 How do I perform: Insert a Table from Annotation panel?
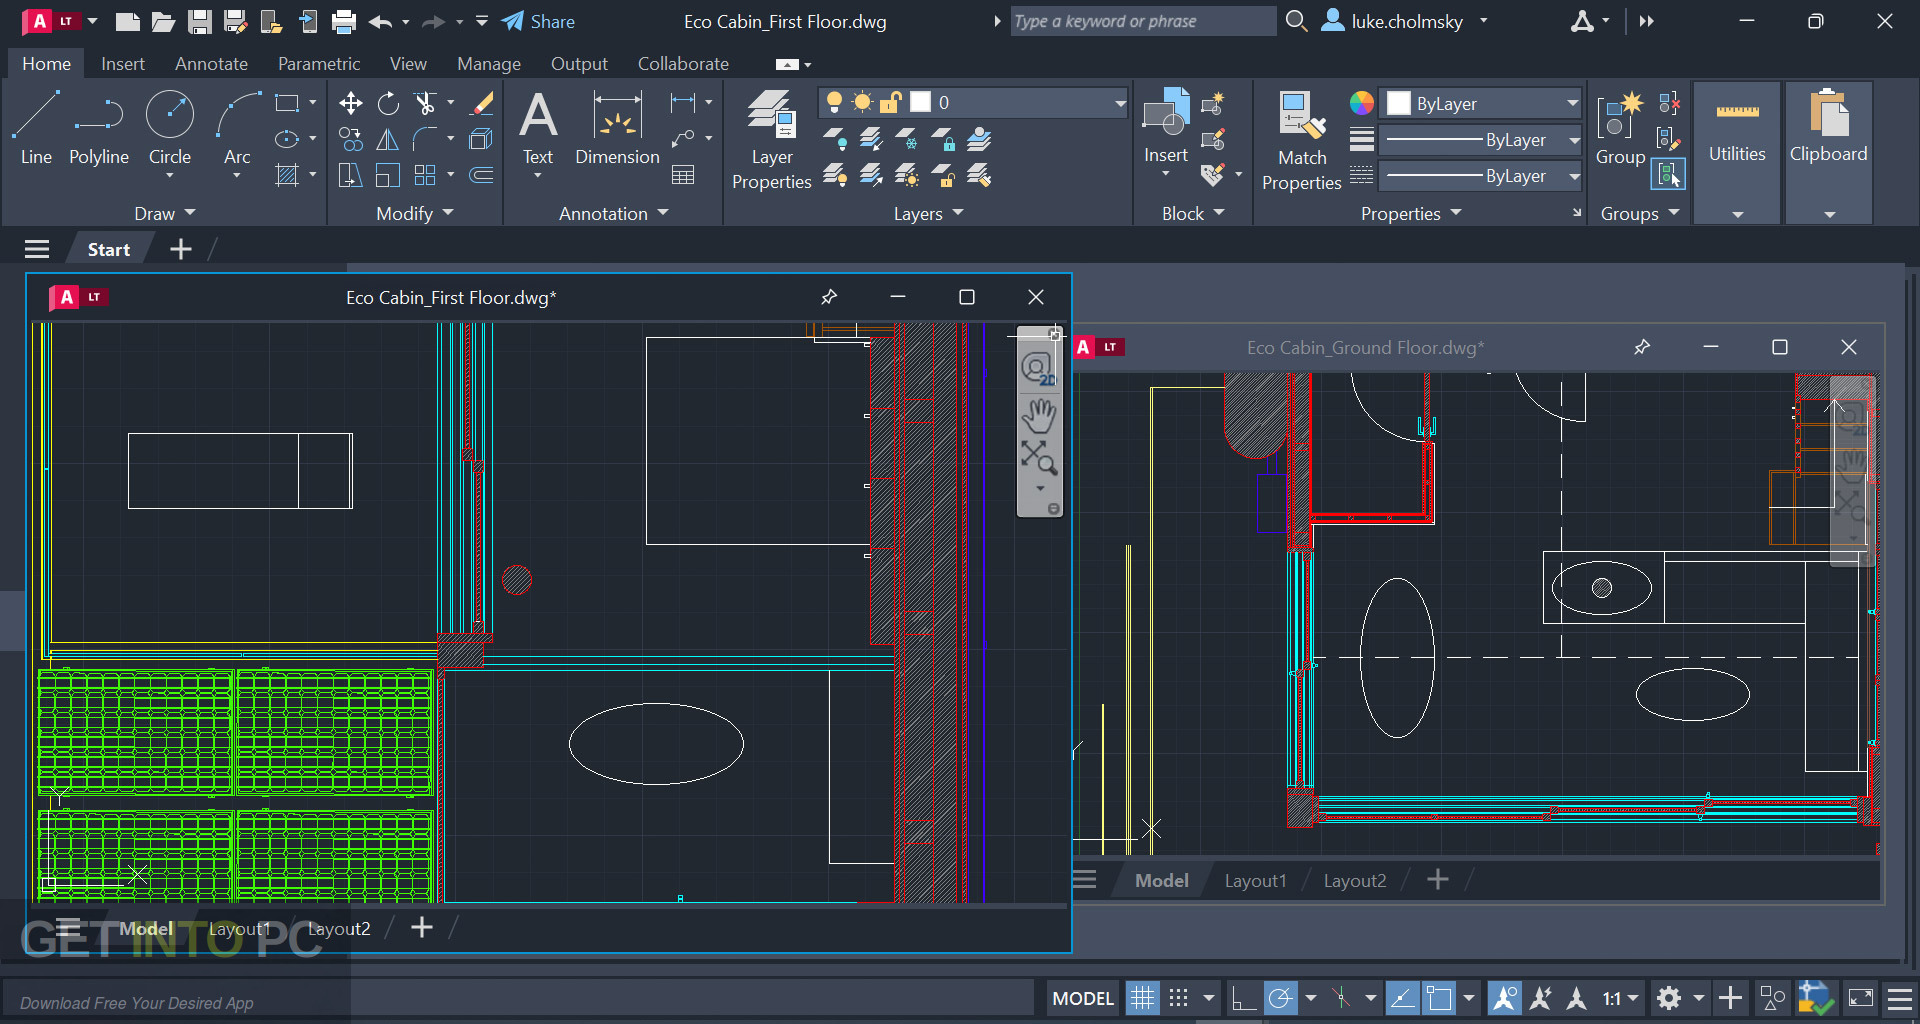(x=683, y=175)
